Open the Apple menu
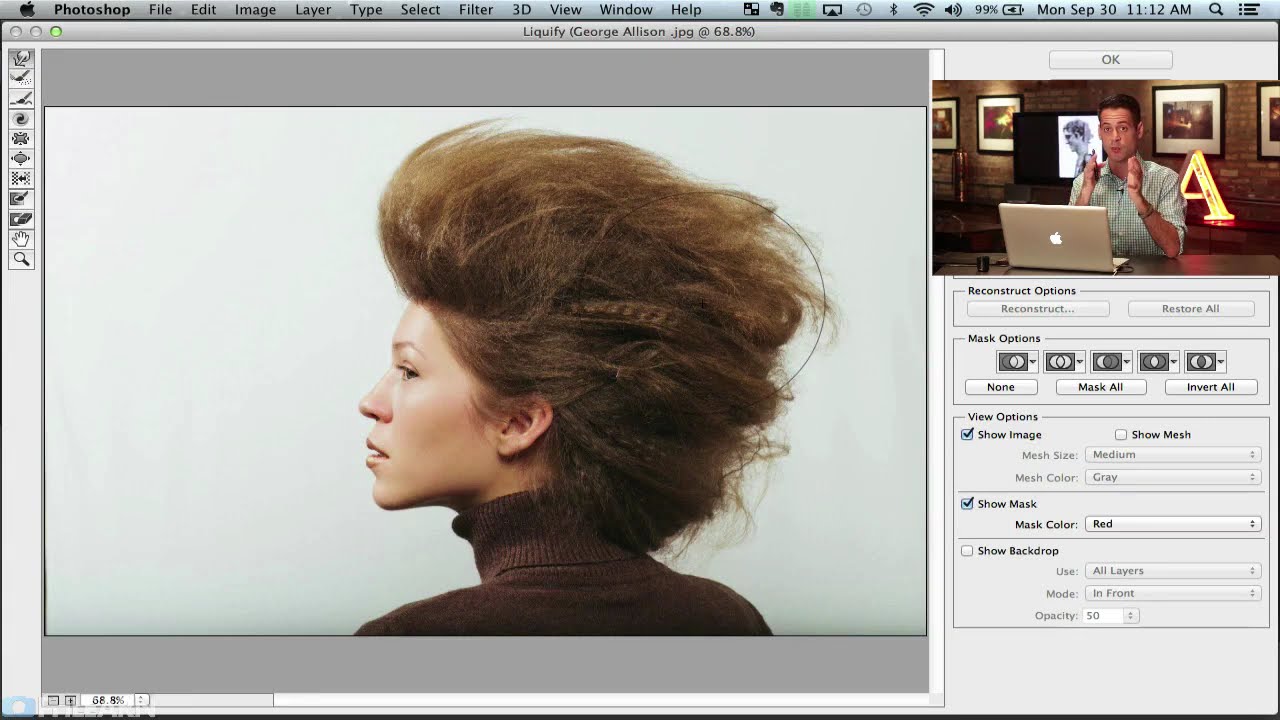 point(27,10)
